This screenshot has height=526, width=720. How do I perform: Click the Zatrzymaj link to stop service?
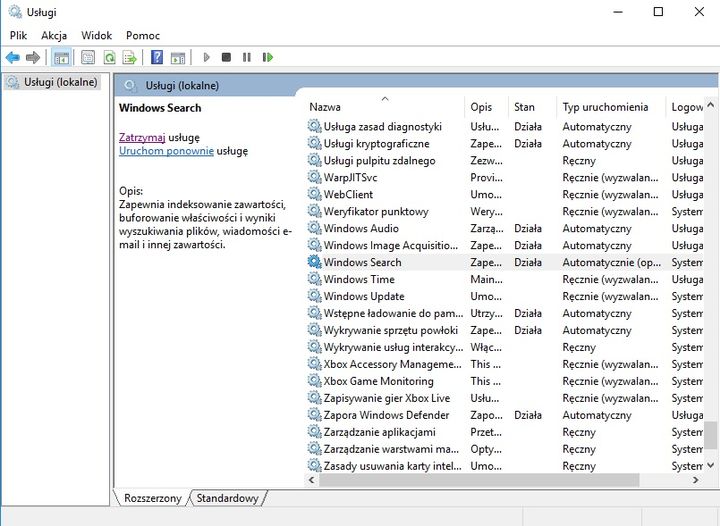[142, 137]
